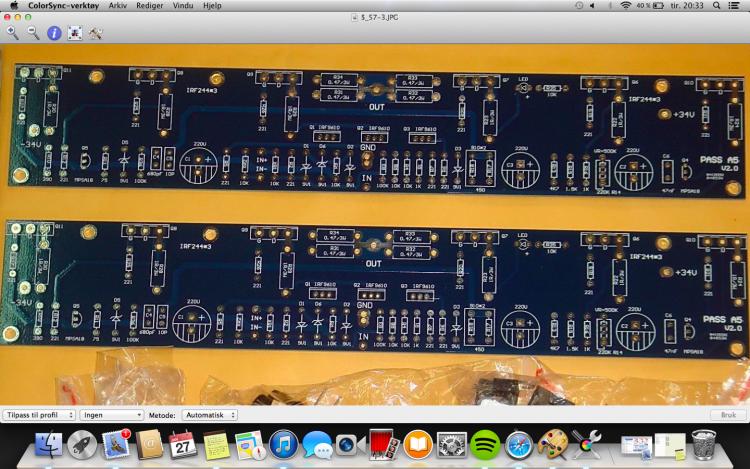Image resolution: width=750 pixels, height=469 pixels.
Task: Open the Arkiv menu
Action: pyautogui.click(x=118, y=6)
